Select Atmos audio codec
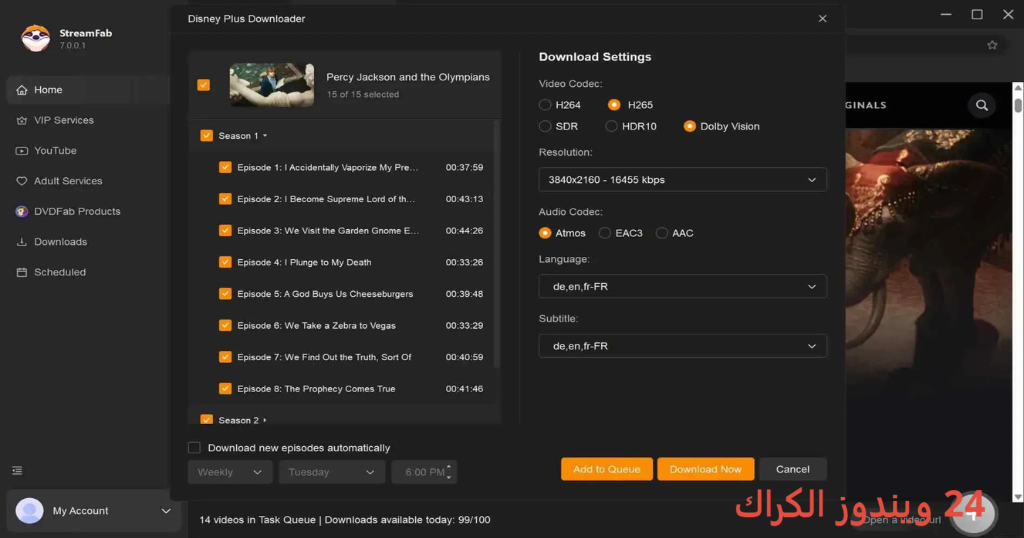Screen dimensions: 1024x538 [545, 233]
